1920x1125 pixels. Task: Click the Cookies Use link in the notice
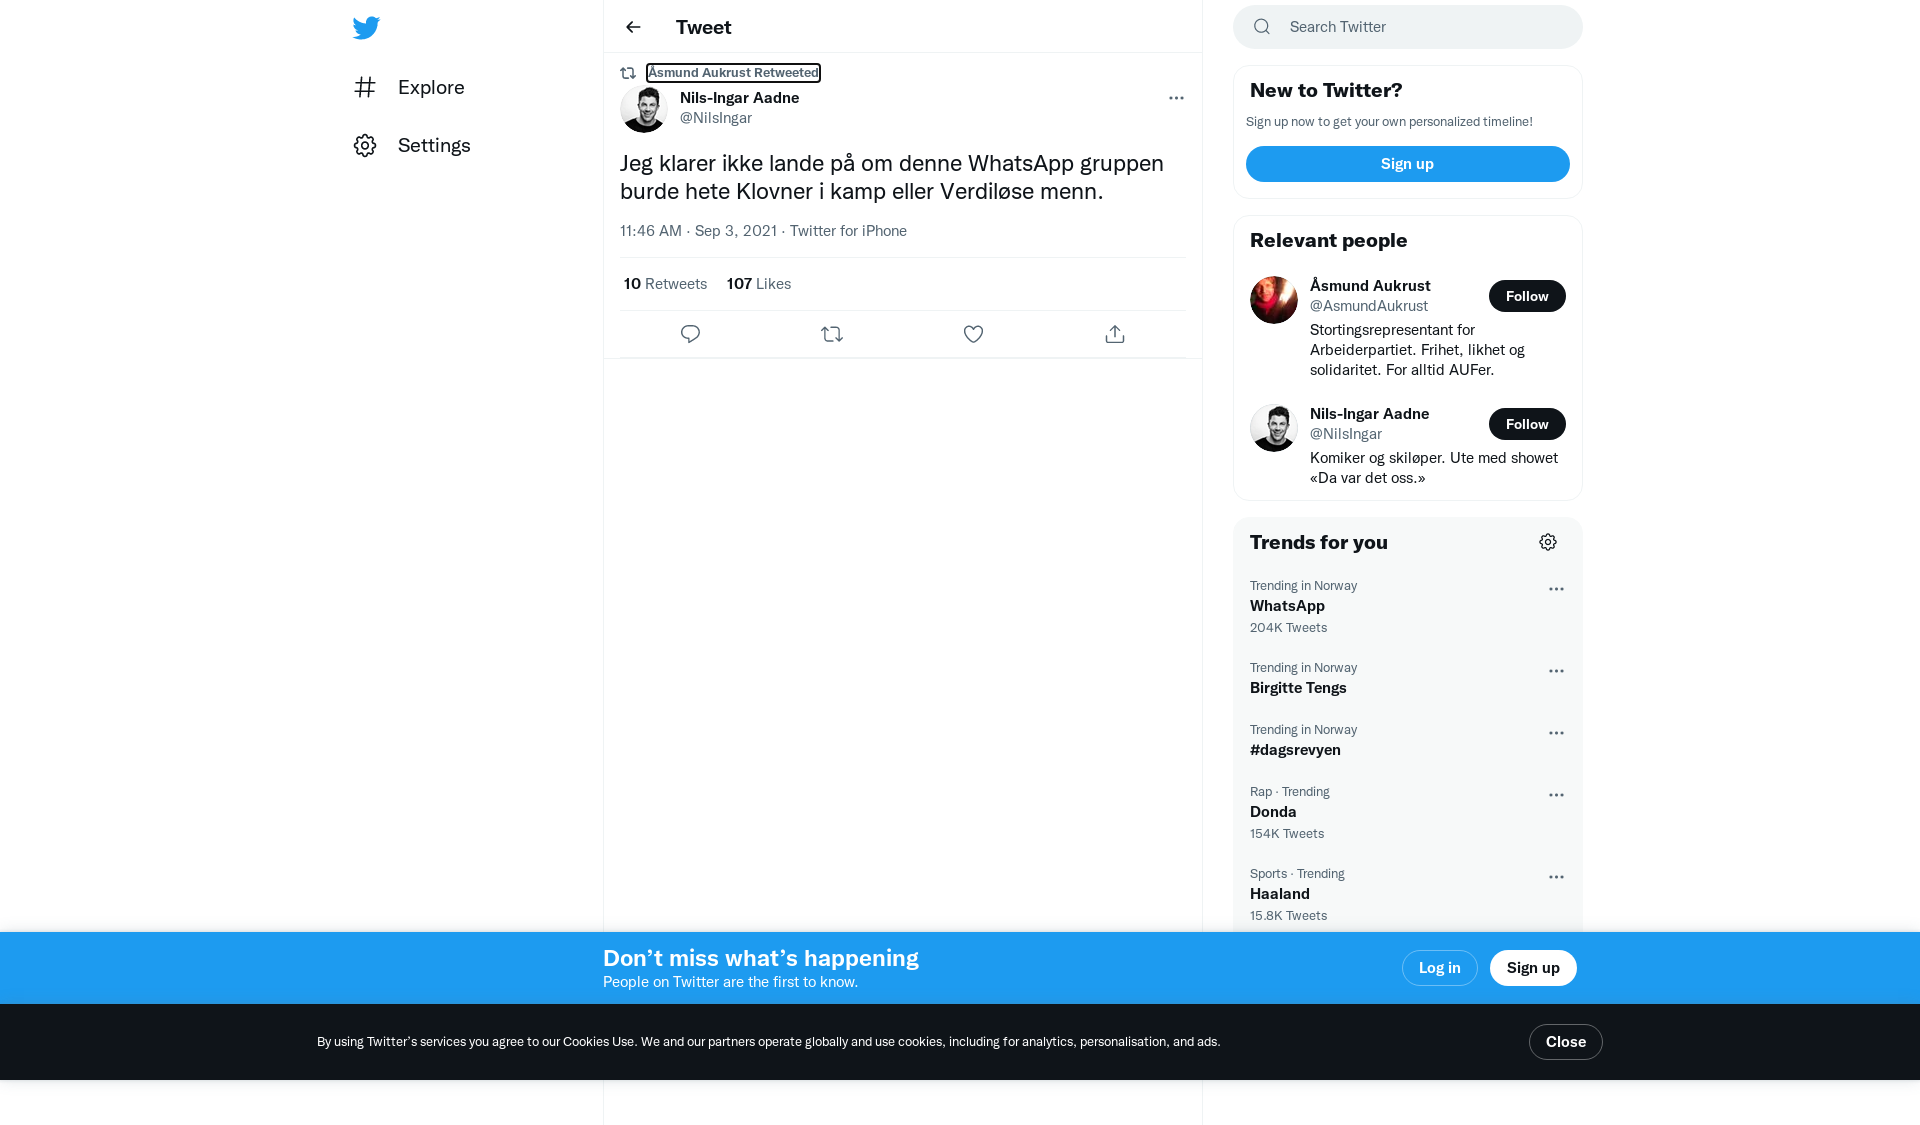click(x=598, y=1042)
